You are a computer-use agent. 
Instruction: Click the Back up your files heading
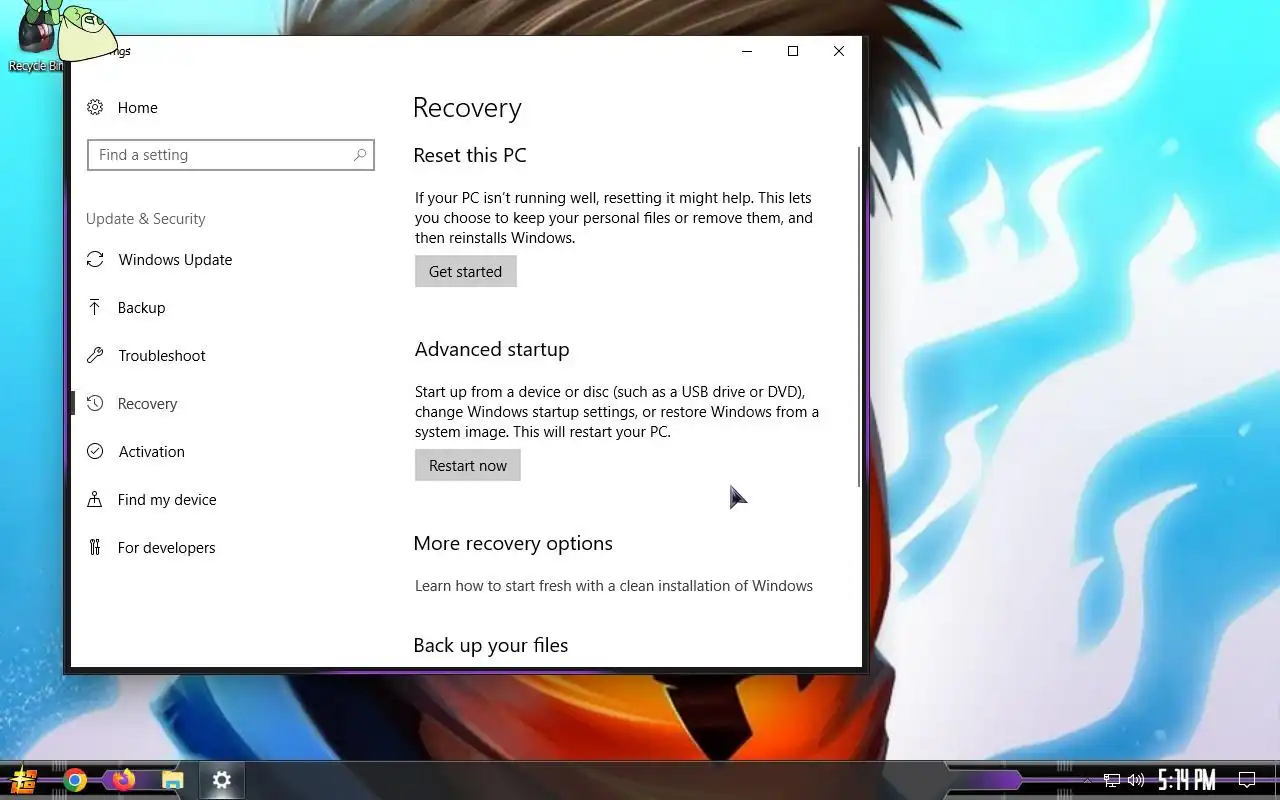click(491, 645)
